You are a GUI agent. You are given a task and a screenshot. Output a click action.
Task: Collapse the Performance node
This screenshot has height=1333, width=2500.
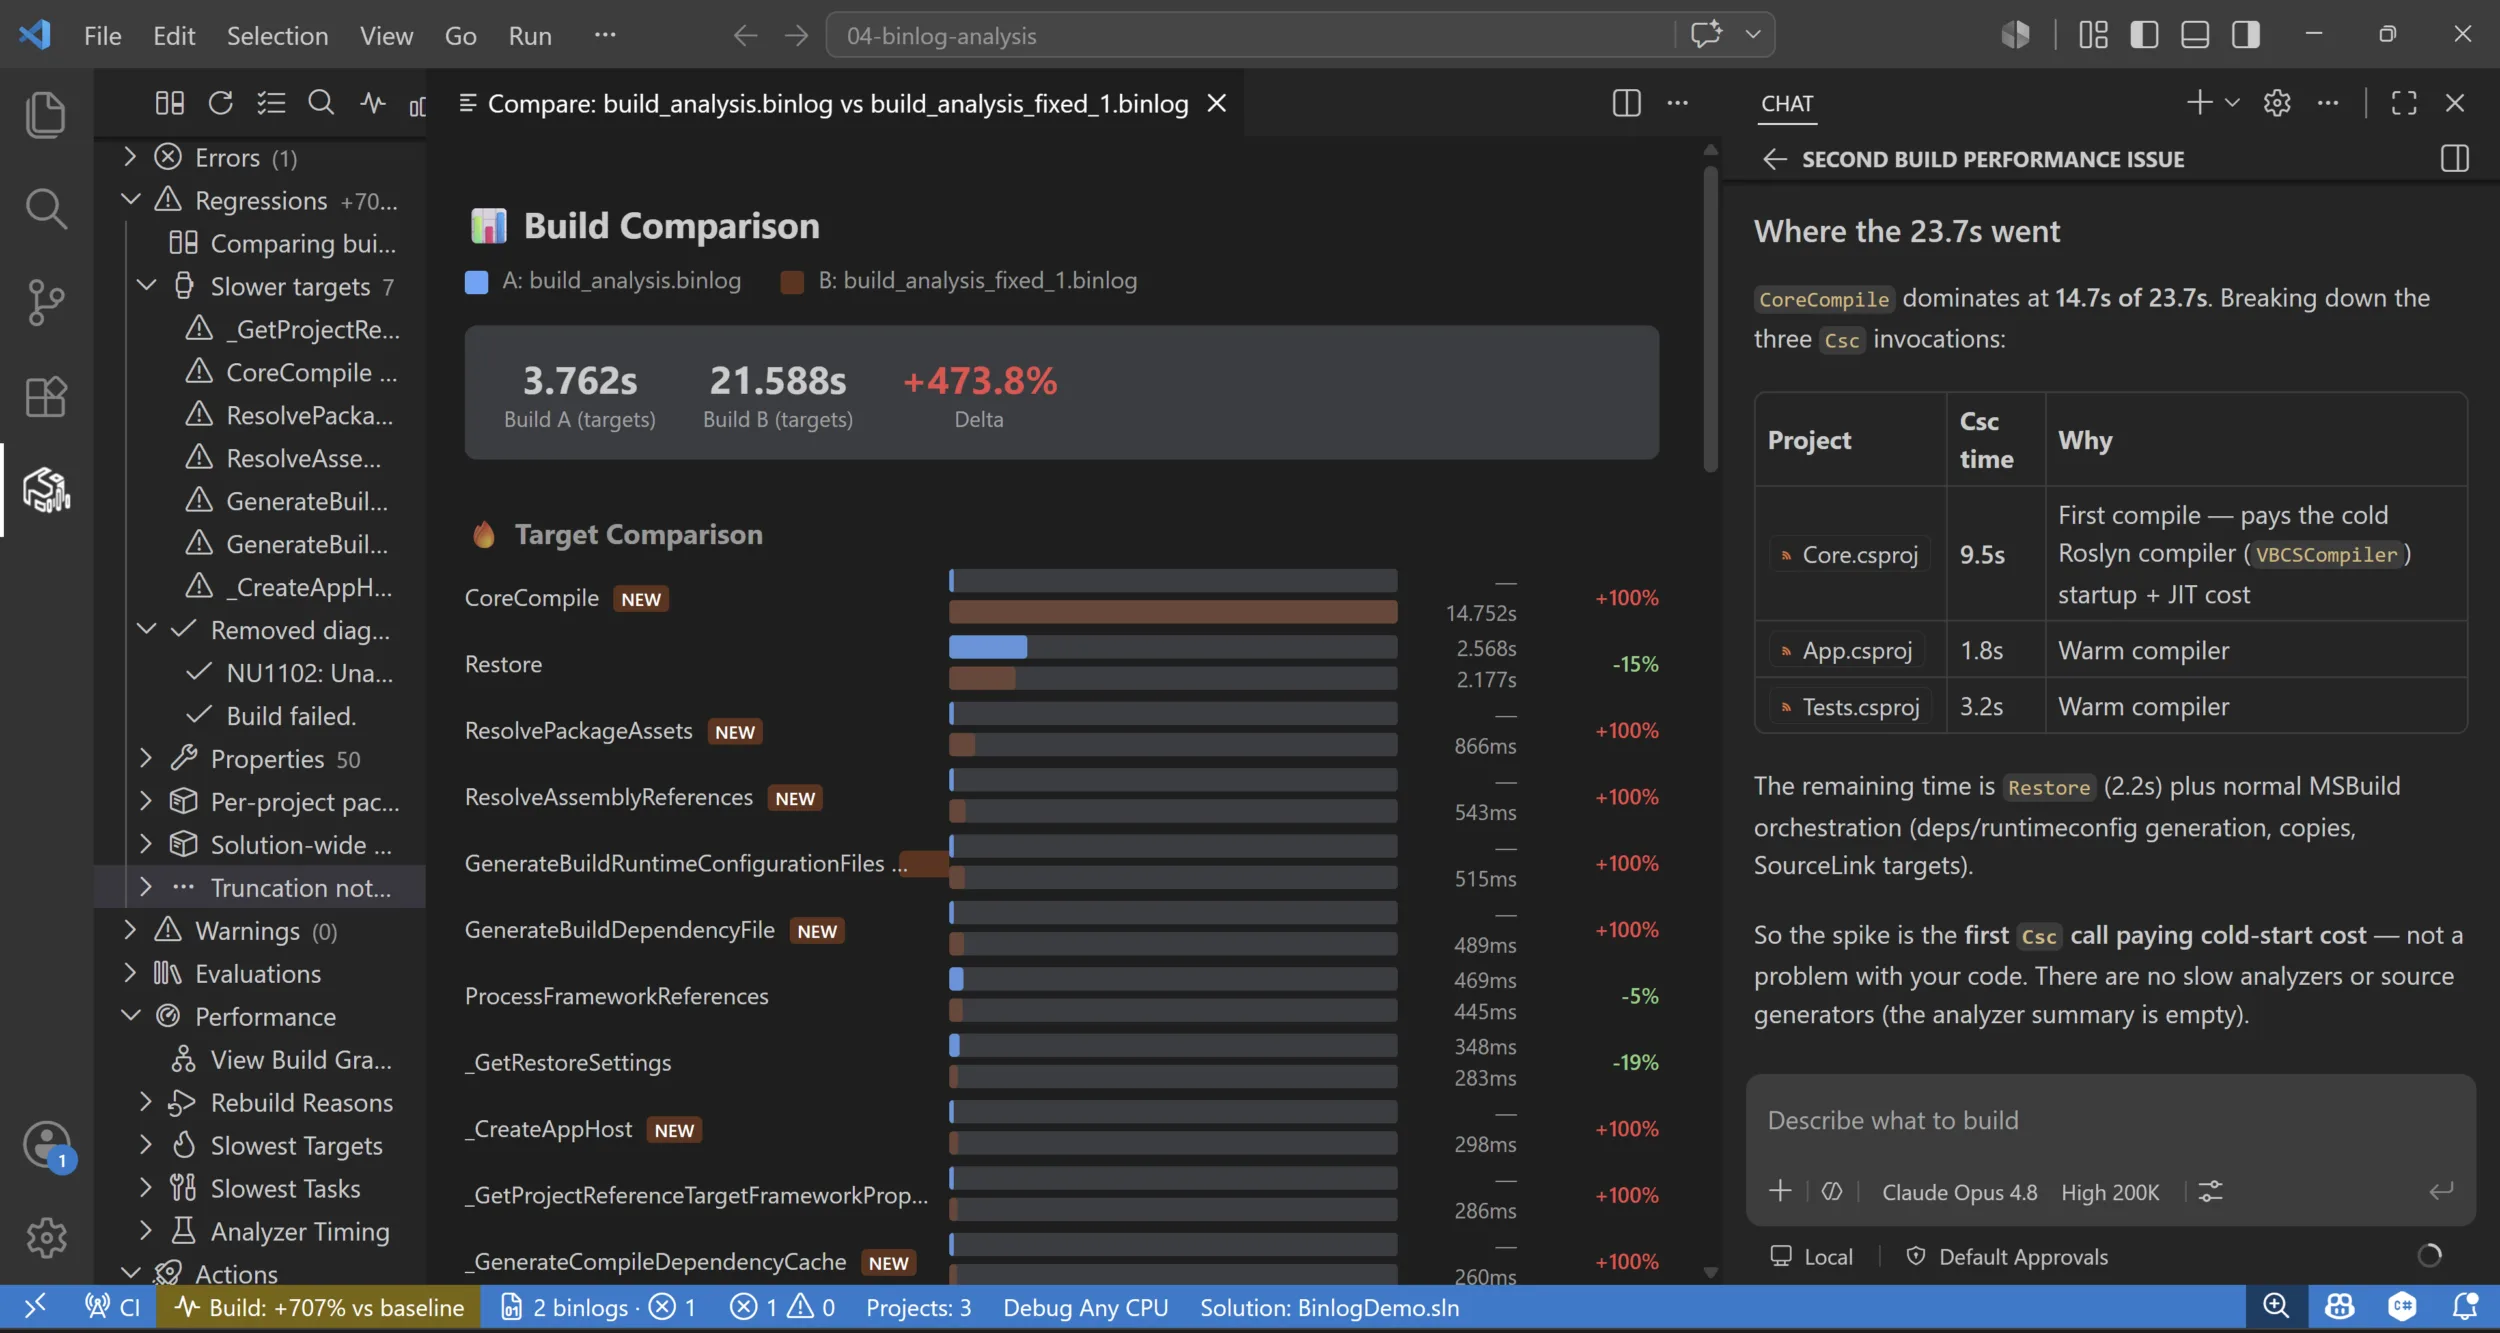point(130,1016)
